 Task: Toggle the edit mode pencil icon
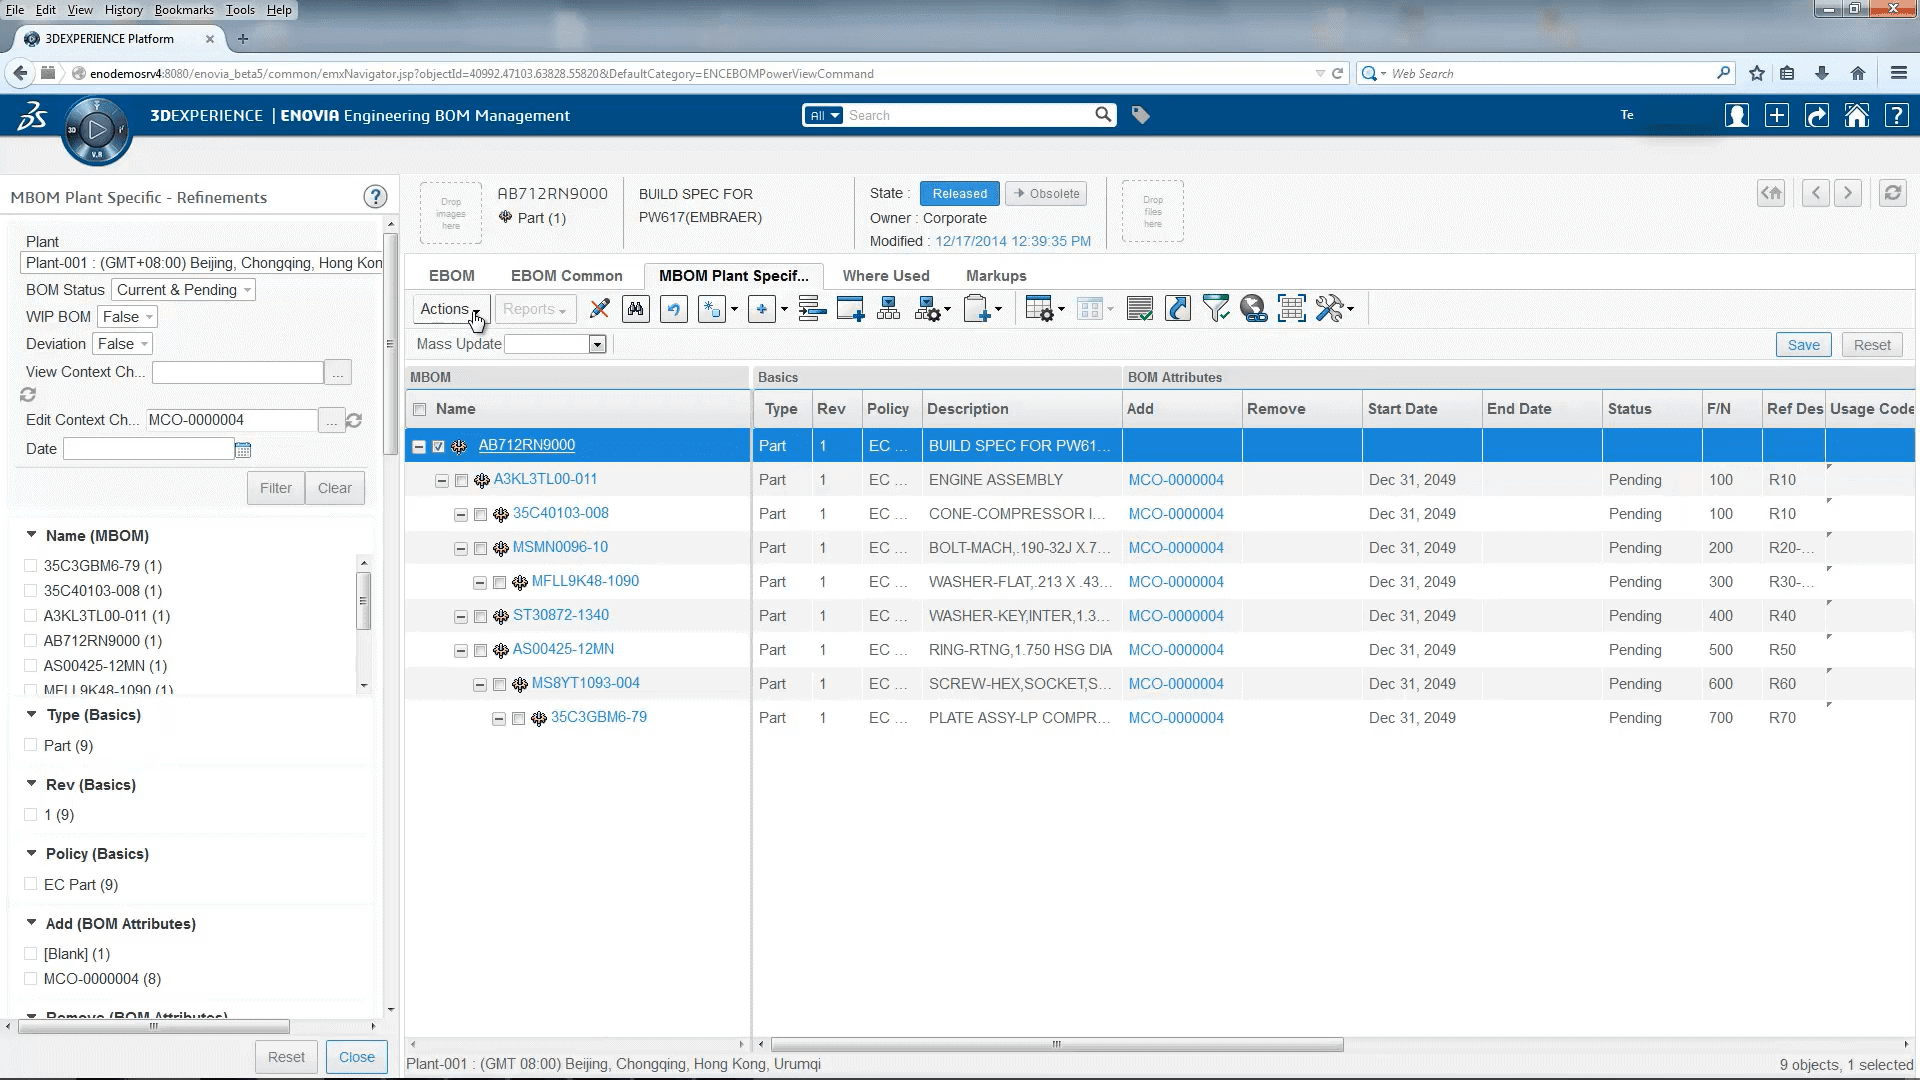[599, 309]
